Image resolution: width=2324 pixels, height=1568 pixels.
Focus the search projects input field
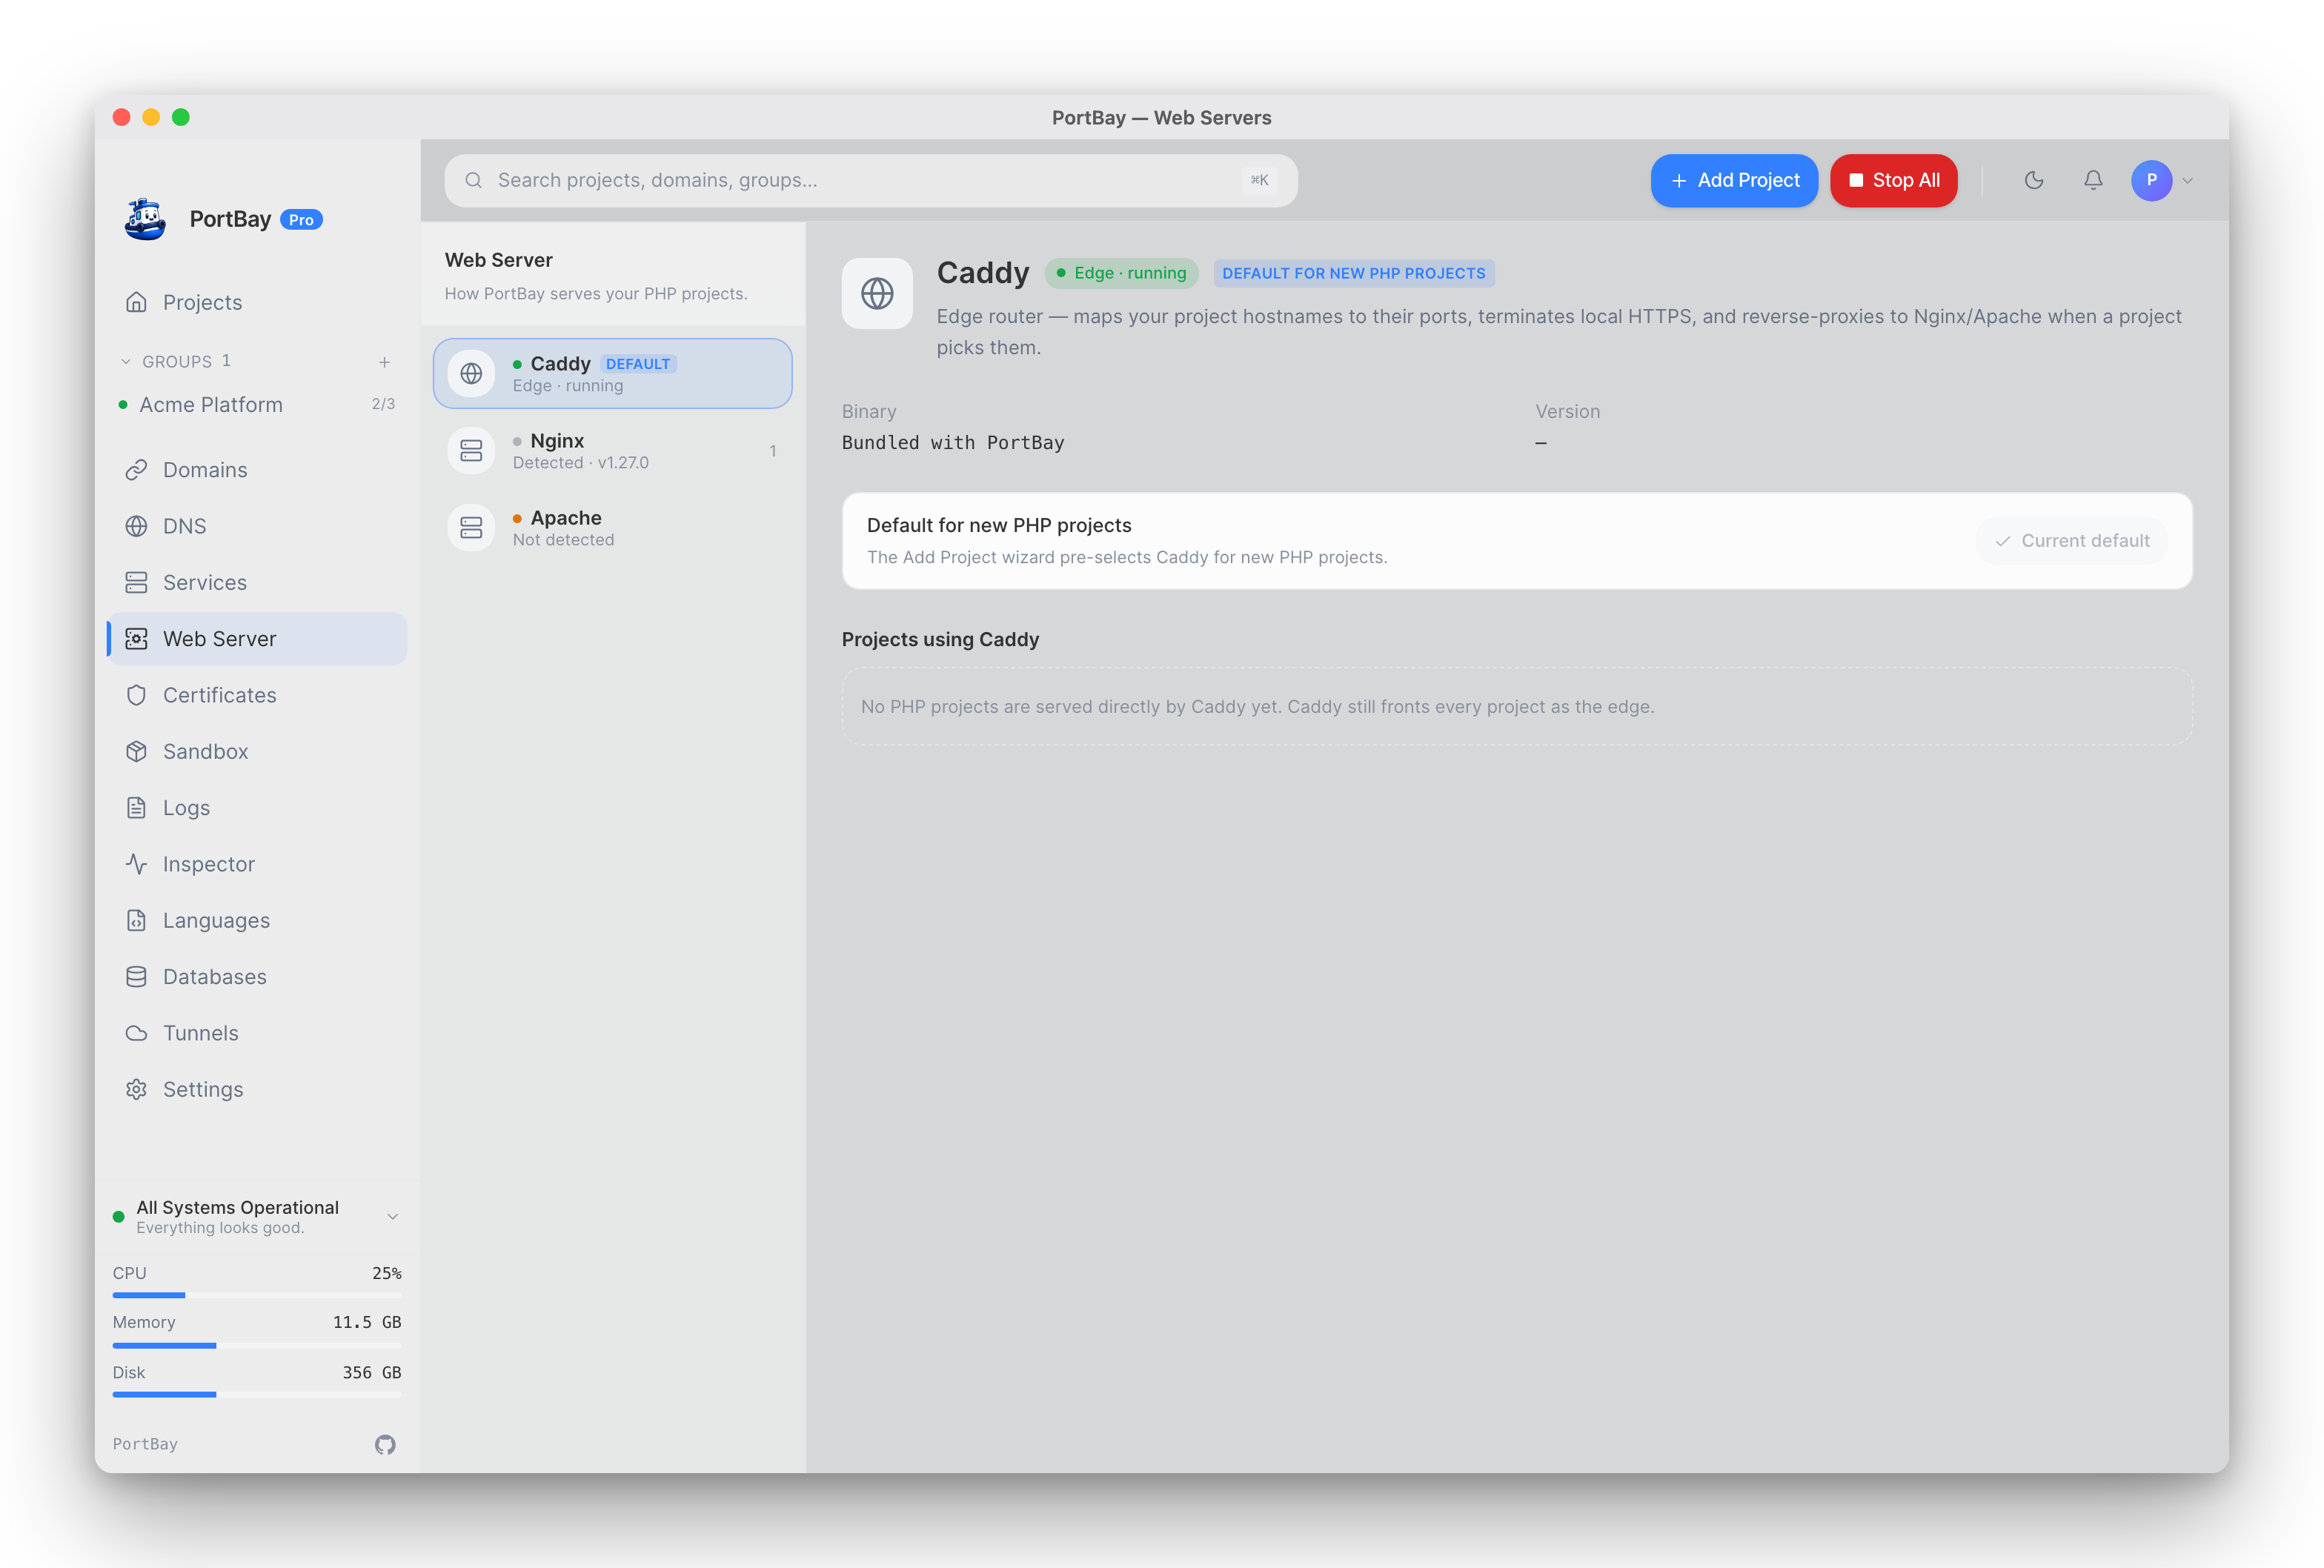click(871, 180)
